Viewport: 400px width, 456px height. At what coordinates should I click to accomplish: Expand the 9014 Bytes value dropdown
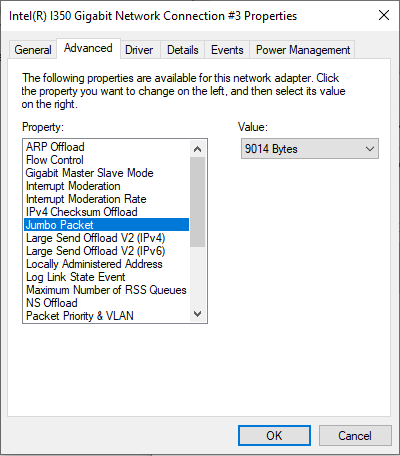click(310, 149)
